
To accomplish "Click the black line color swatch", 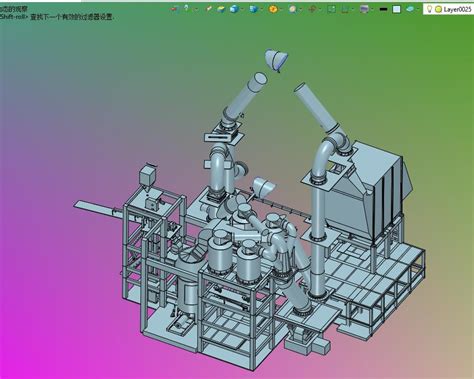I will click(x=383, y=9).
